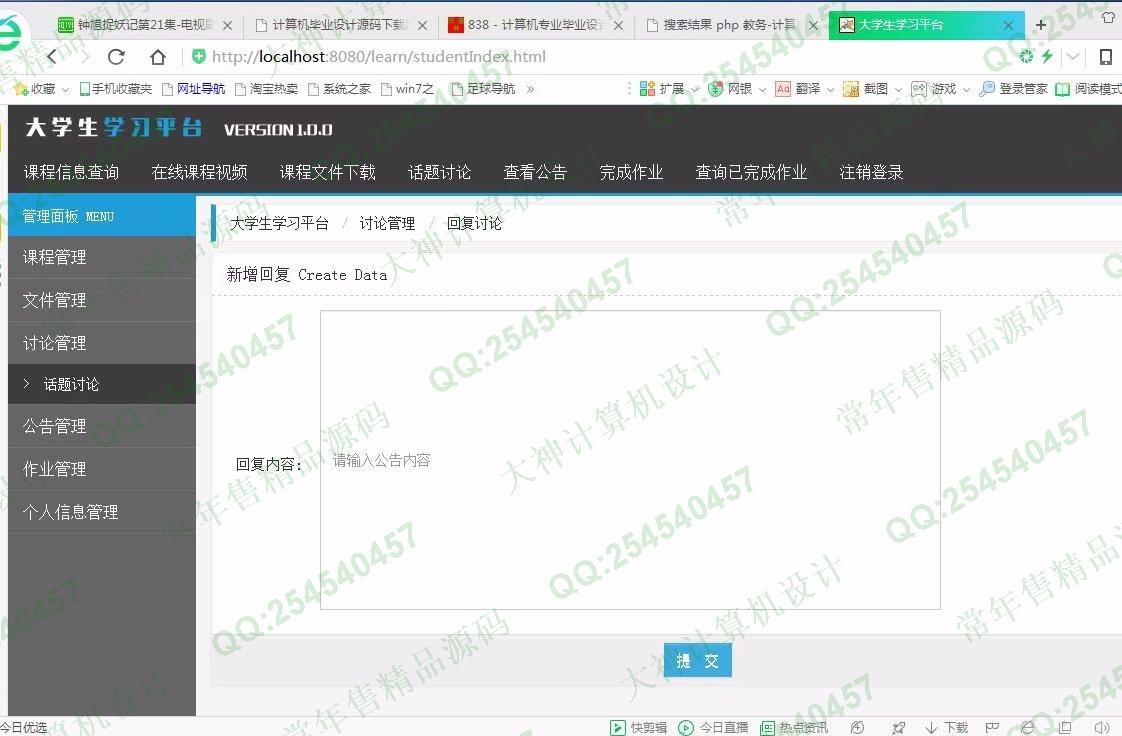Click 注销登录 to log out
The height and width of the screenshot is (736, 1122).
point(872,172)
